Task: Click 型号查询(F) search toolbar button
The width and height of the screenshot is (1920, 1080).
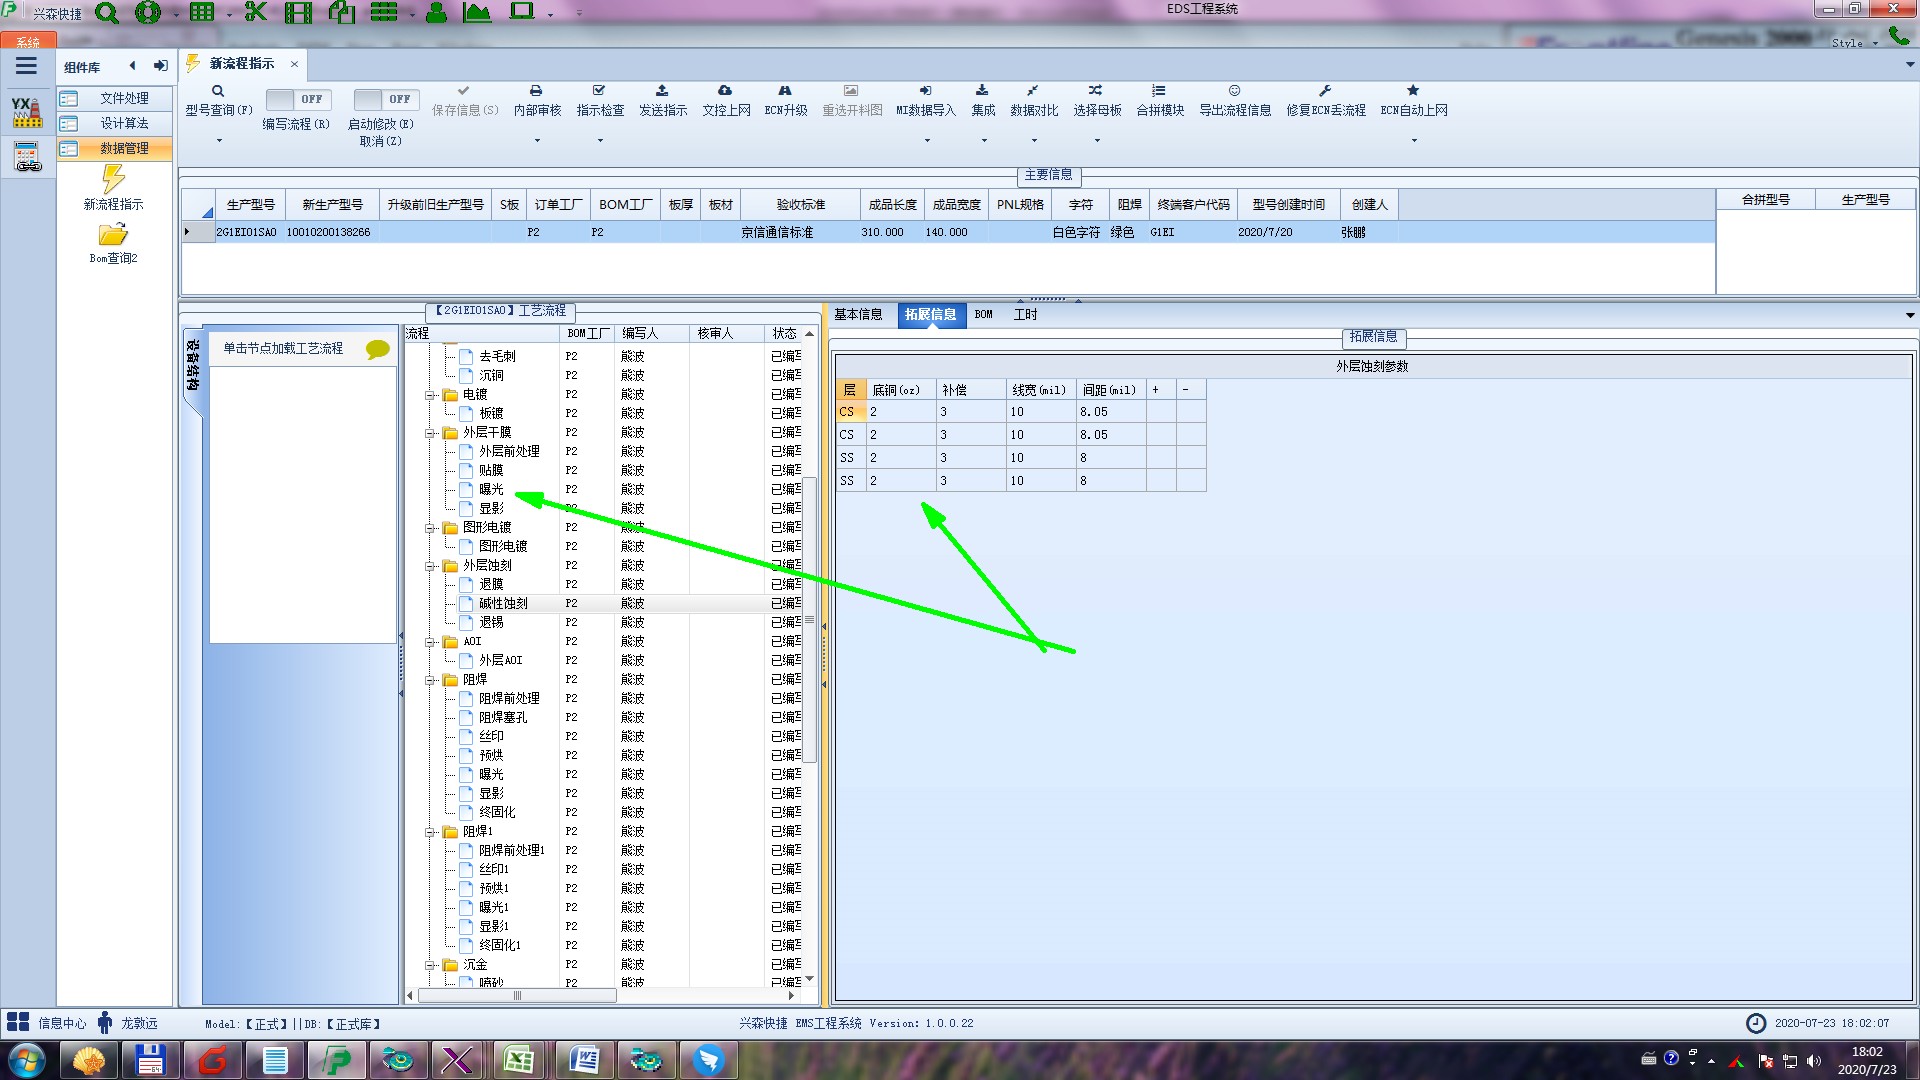Action: [x=218, y=101]
